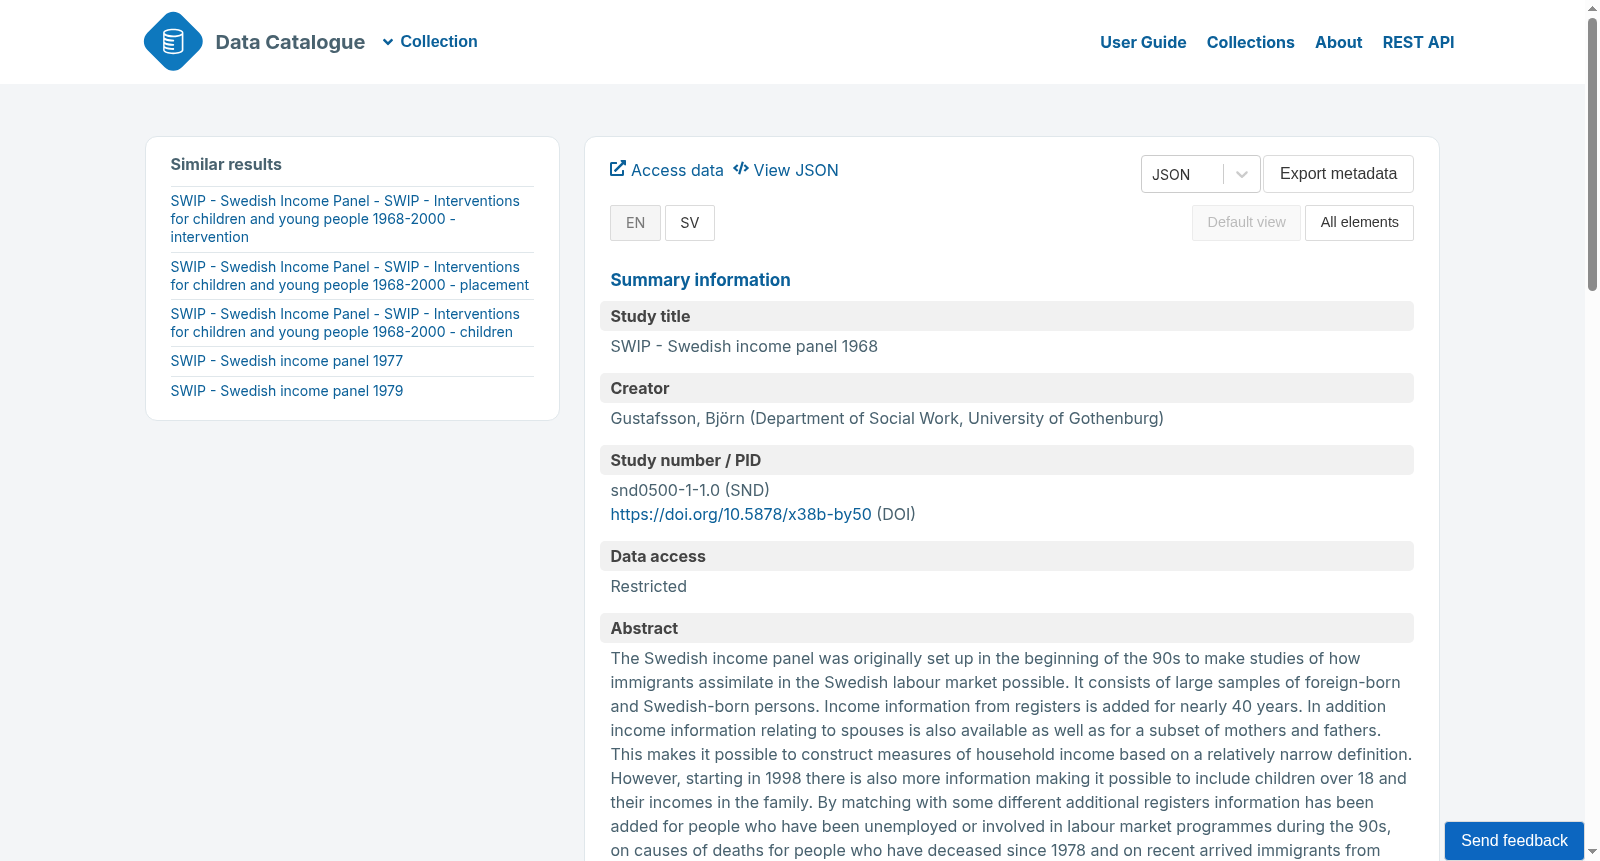Open similar result ending in 'intervention'
This screenshot has height=861, width=1600.
click(345, 219)
